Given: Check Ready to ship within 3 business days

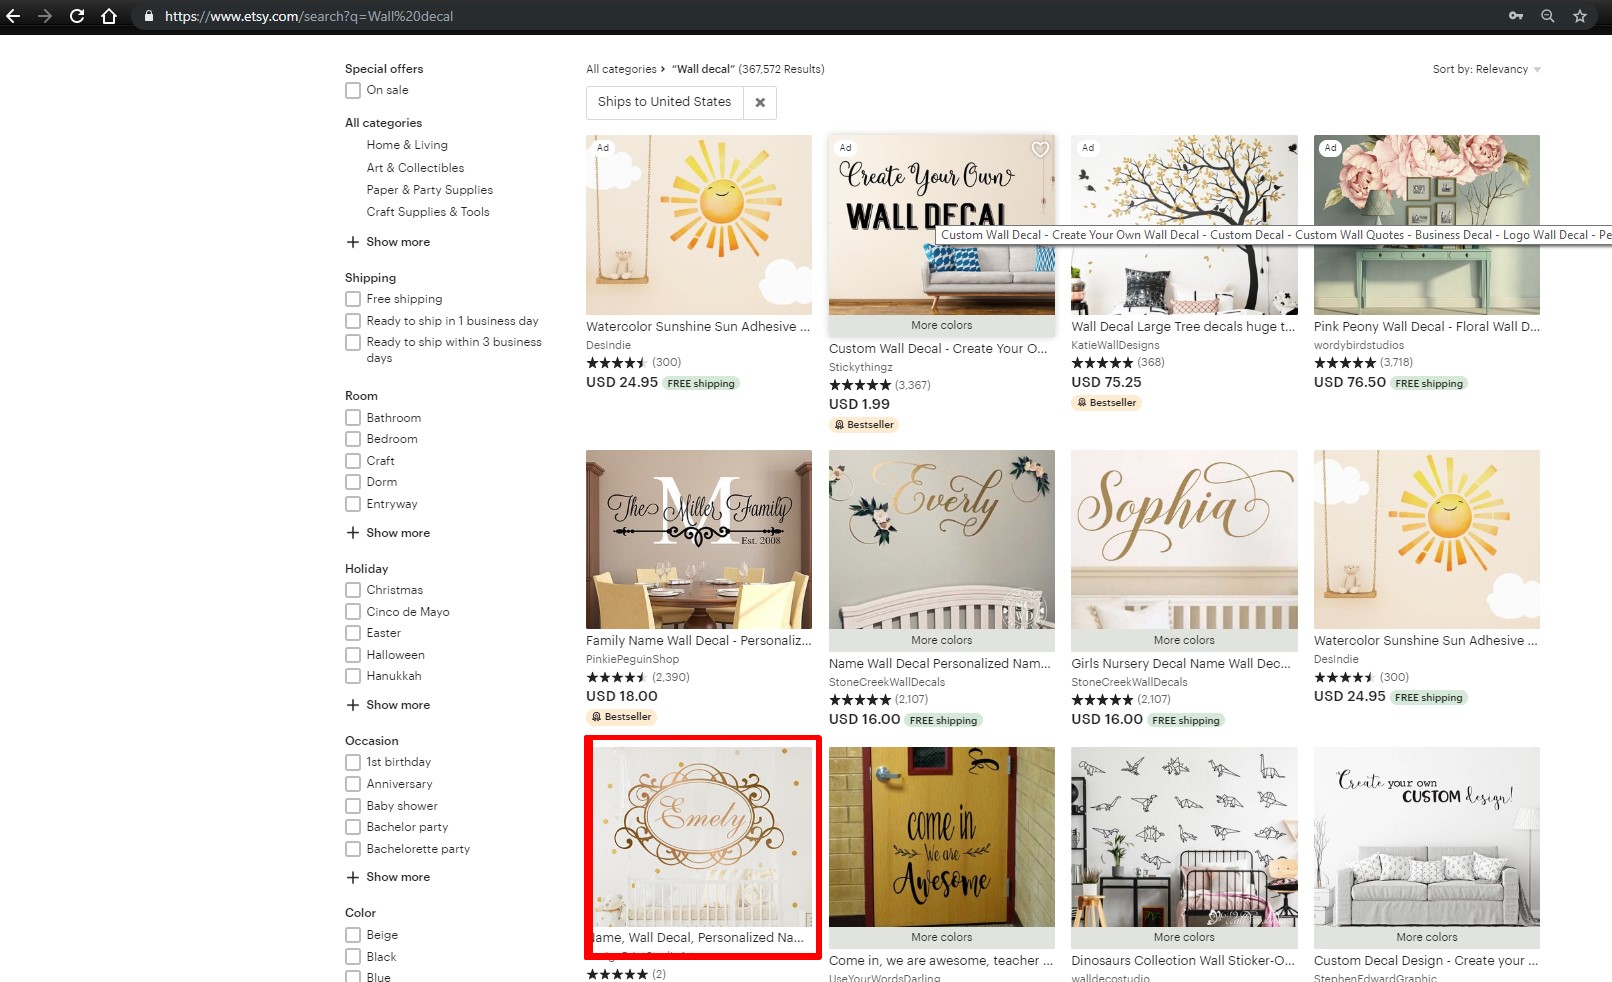Looking at the screenshot, I should 353,342.
